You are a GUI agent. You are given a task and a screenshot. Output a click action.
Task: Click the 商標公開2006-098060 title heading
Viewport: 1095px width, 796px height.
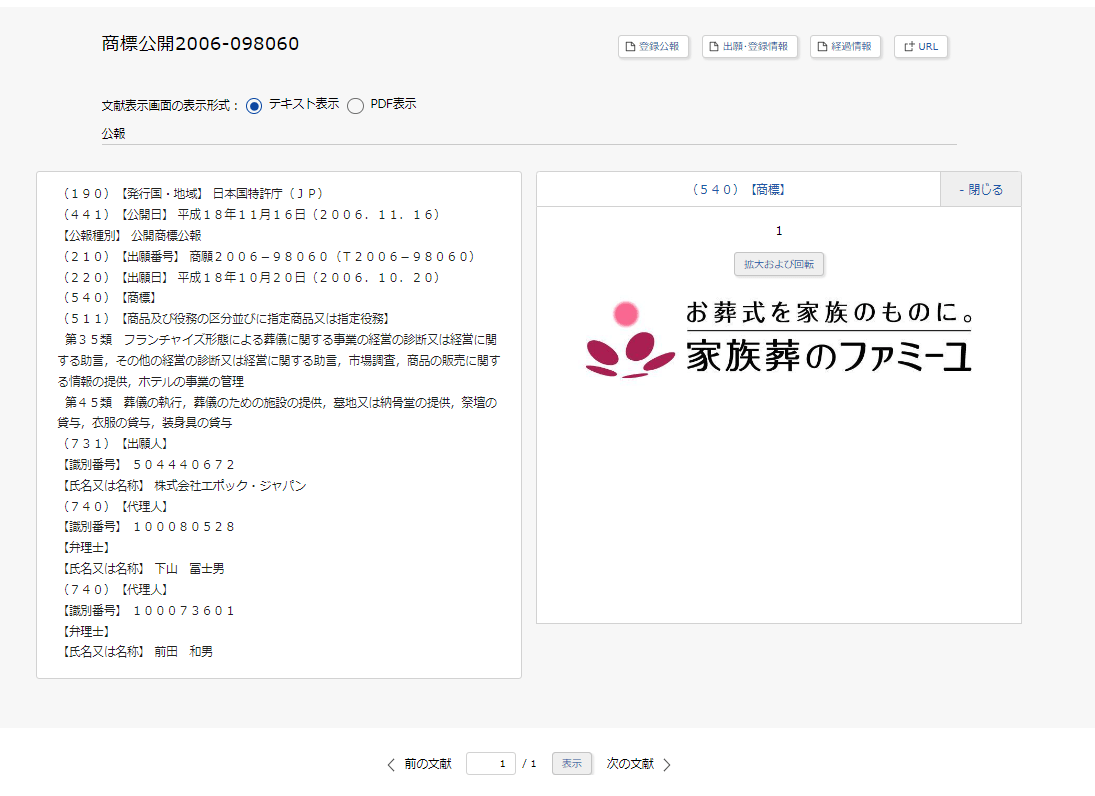200,44
